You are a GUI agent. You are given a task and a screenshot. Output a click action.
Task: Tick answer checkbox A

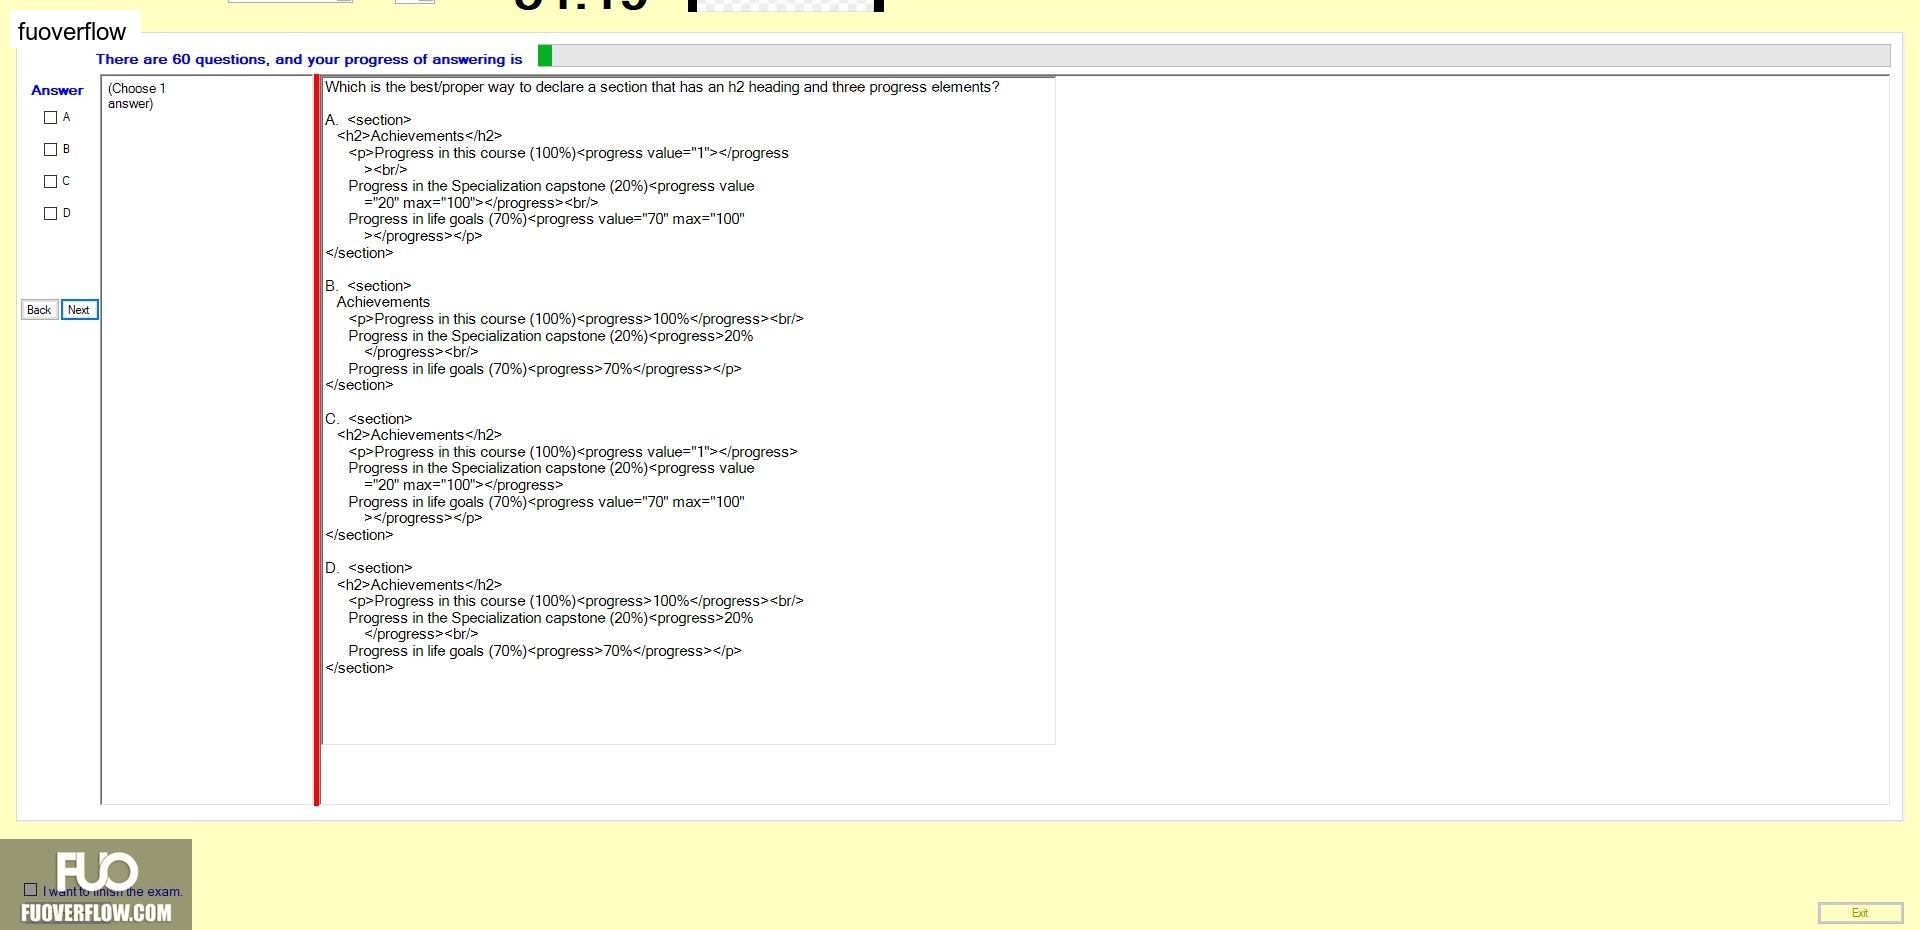(50, 117)
